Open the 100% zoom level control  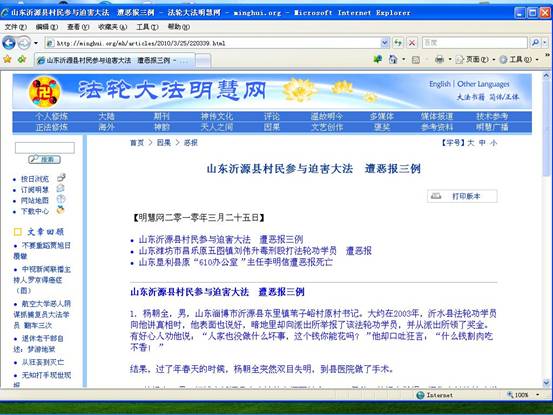[523, 395]
